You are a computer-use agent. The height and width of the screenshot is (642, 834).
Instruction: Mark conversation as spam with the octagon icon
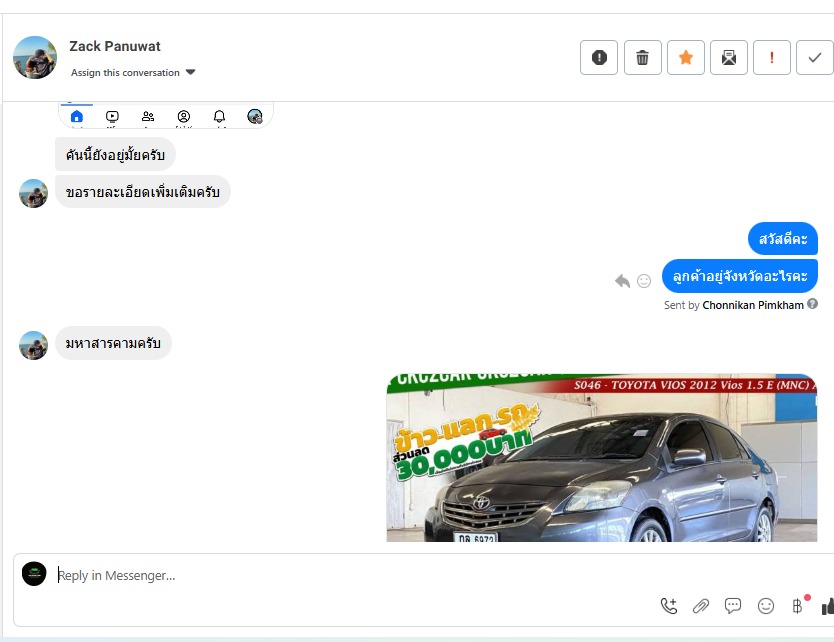[x=599, y=57]
